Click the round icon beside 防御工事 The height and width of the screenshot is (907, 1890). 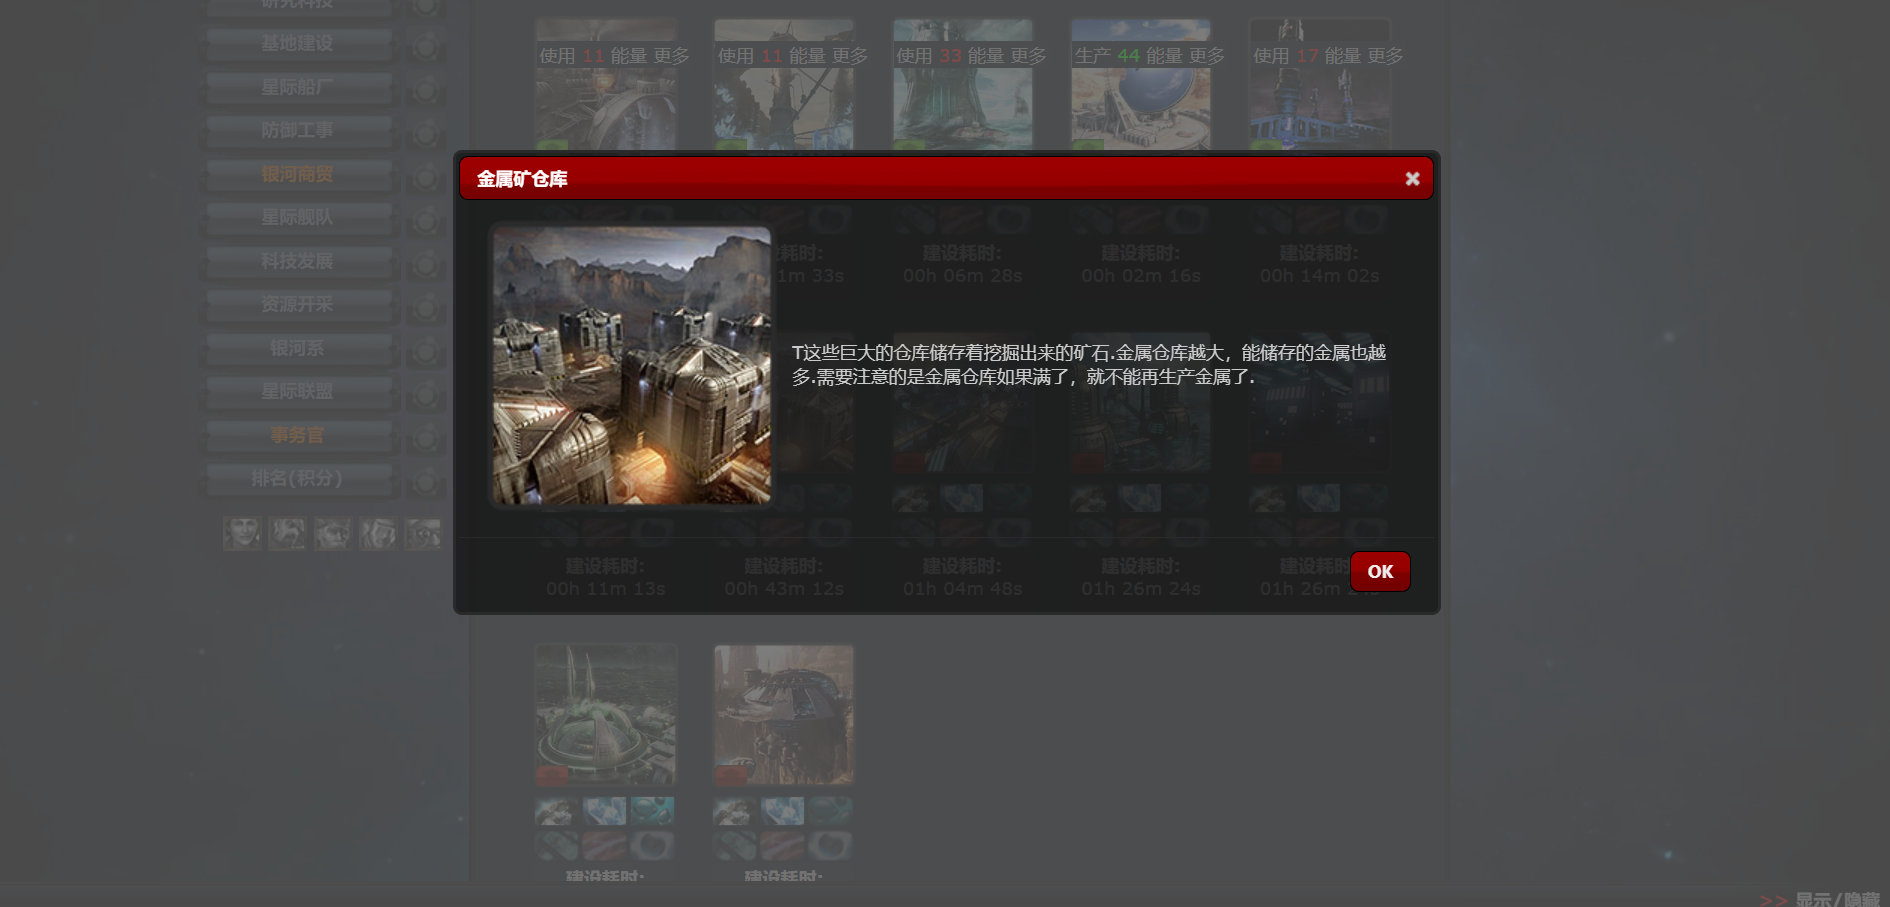pyautogui.click(x=426, y=134)
